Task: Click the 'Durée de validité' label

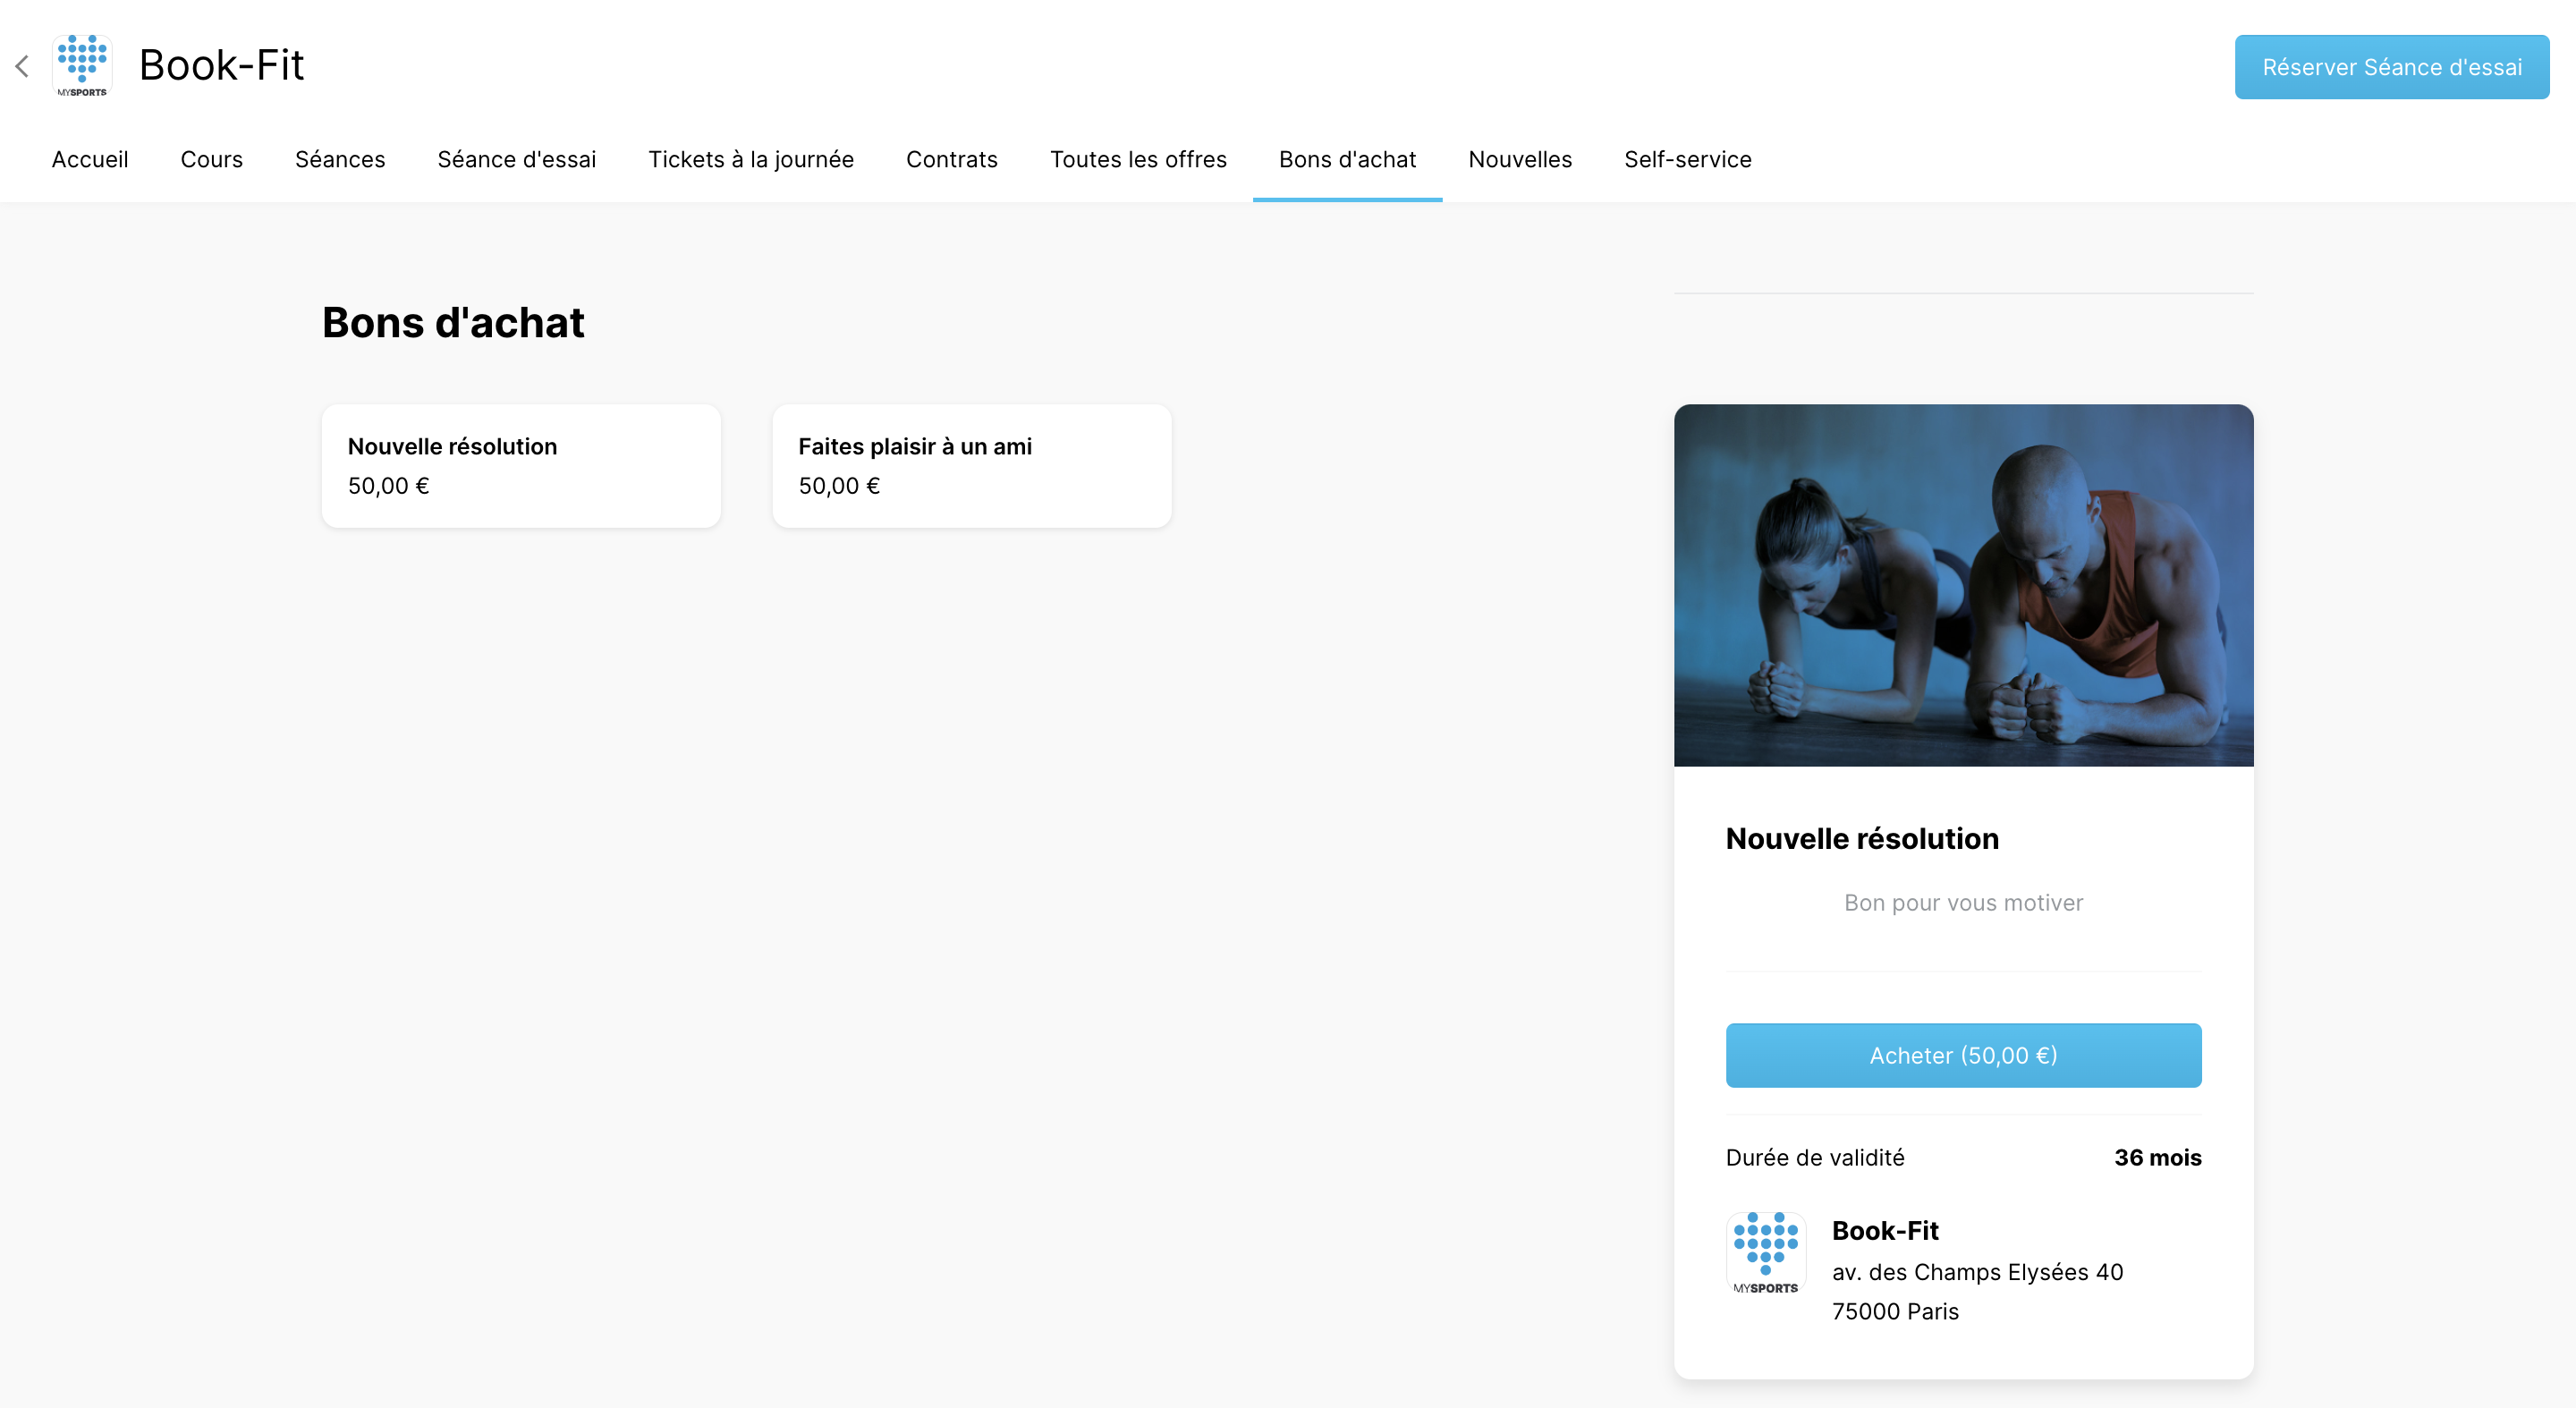Action: pyautogui.click(x=1815, y=1158)
